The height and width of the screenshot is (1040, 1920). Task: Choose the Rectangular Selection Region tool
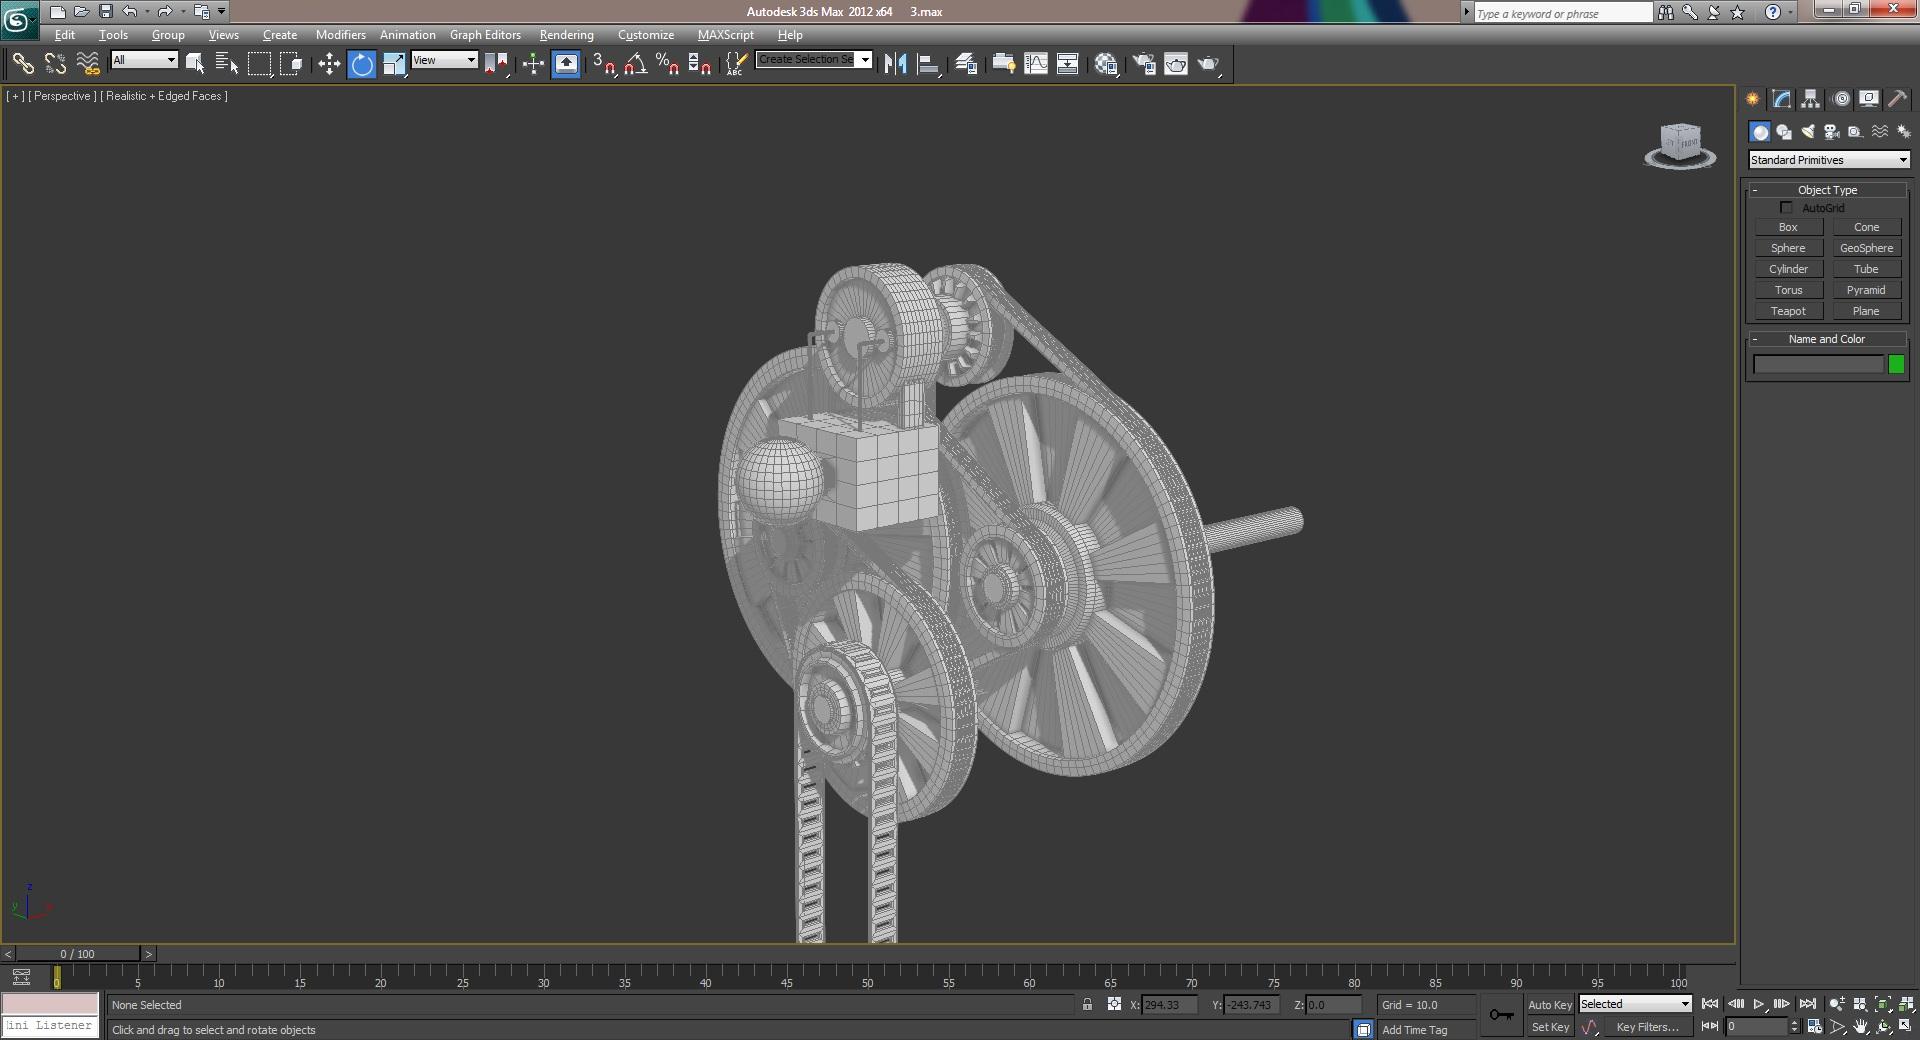pyautogui.click(x=259, y=64)
